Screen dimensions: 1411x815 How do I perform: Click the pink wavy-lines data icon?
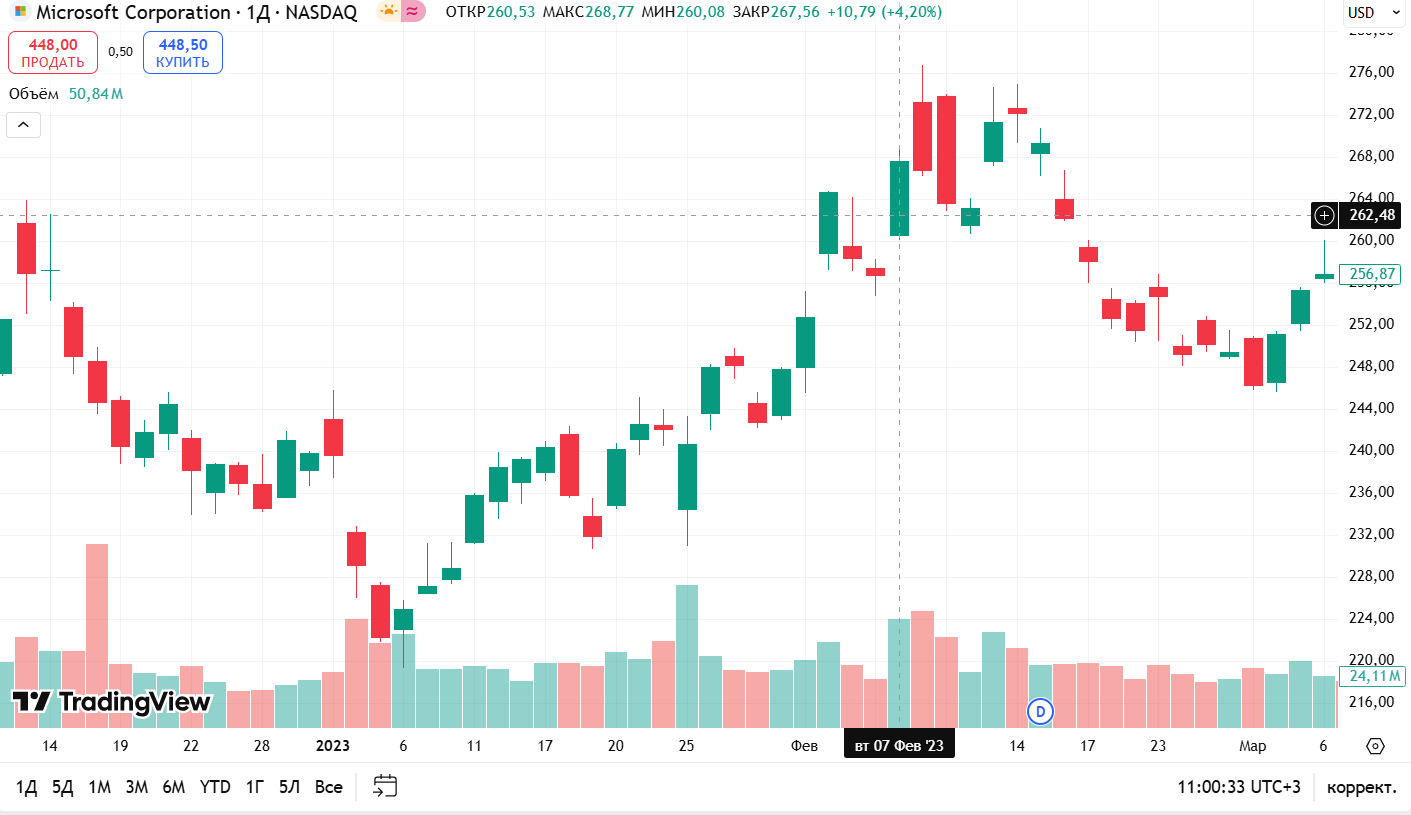coord(413,12)
